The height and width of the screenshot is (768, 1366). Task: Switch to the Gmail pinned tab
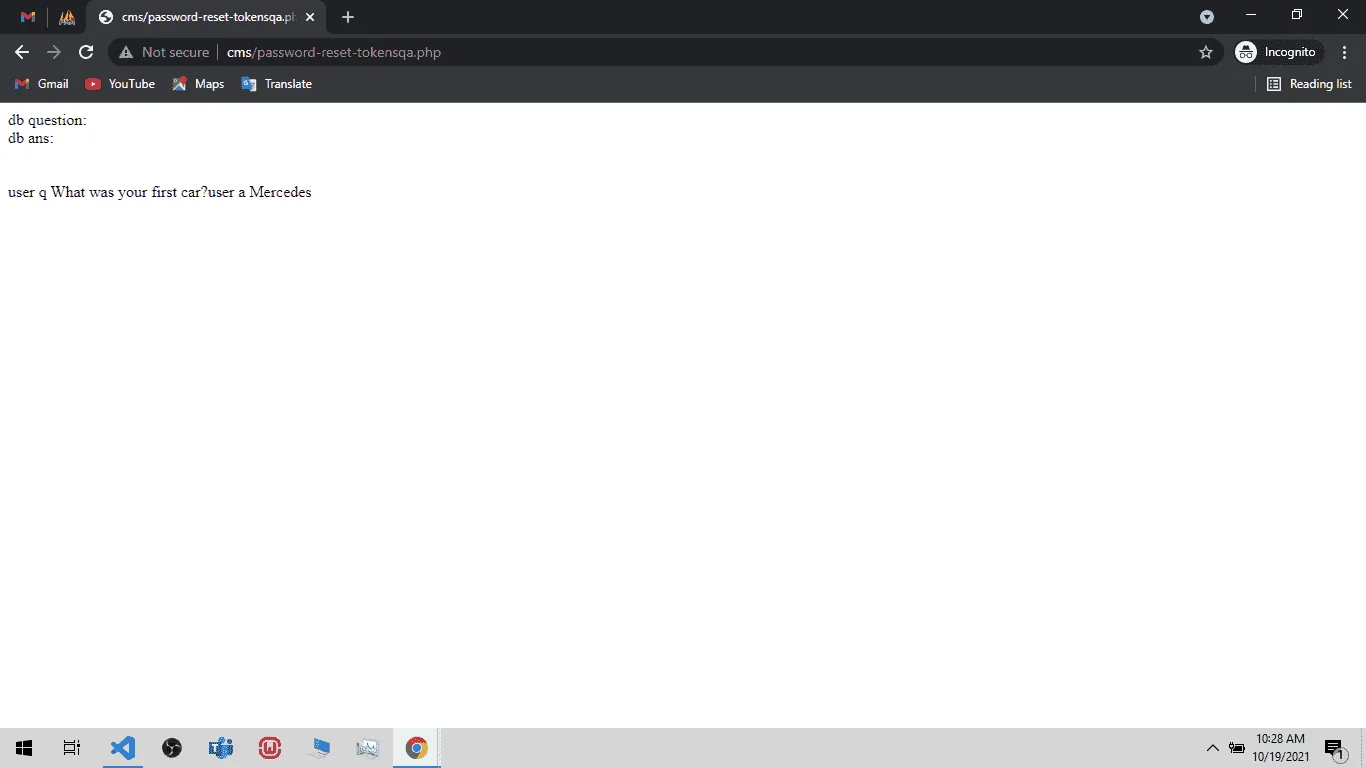[28, 17]
